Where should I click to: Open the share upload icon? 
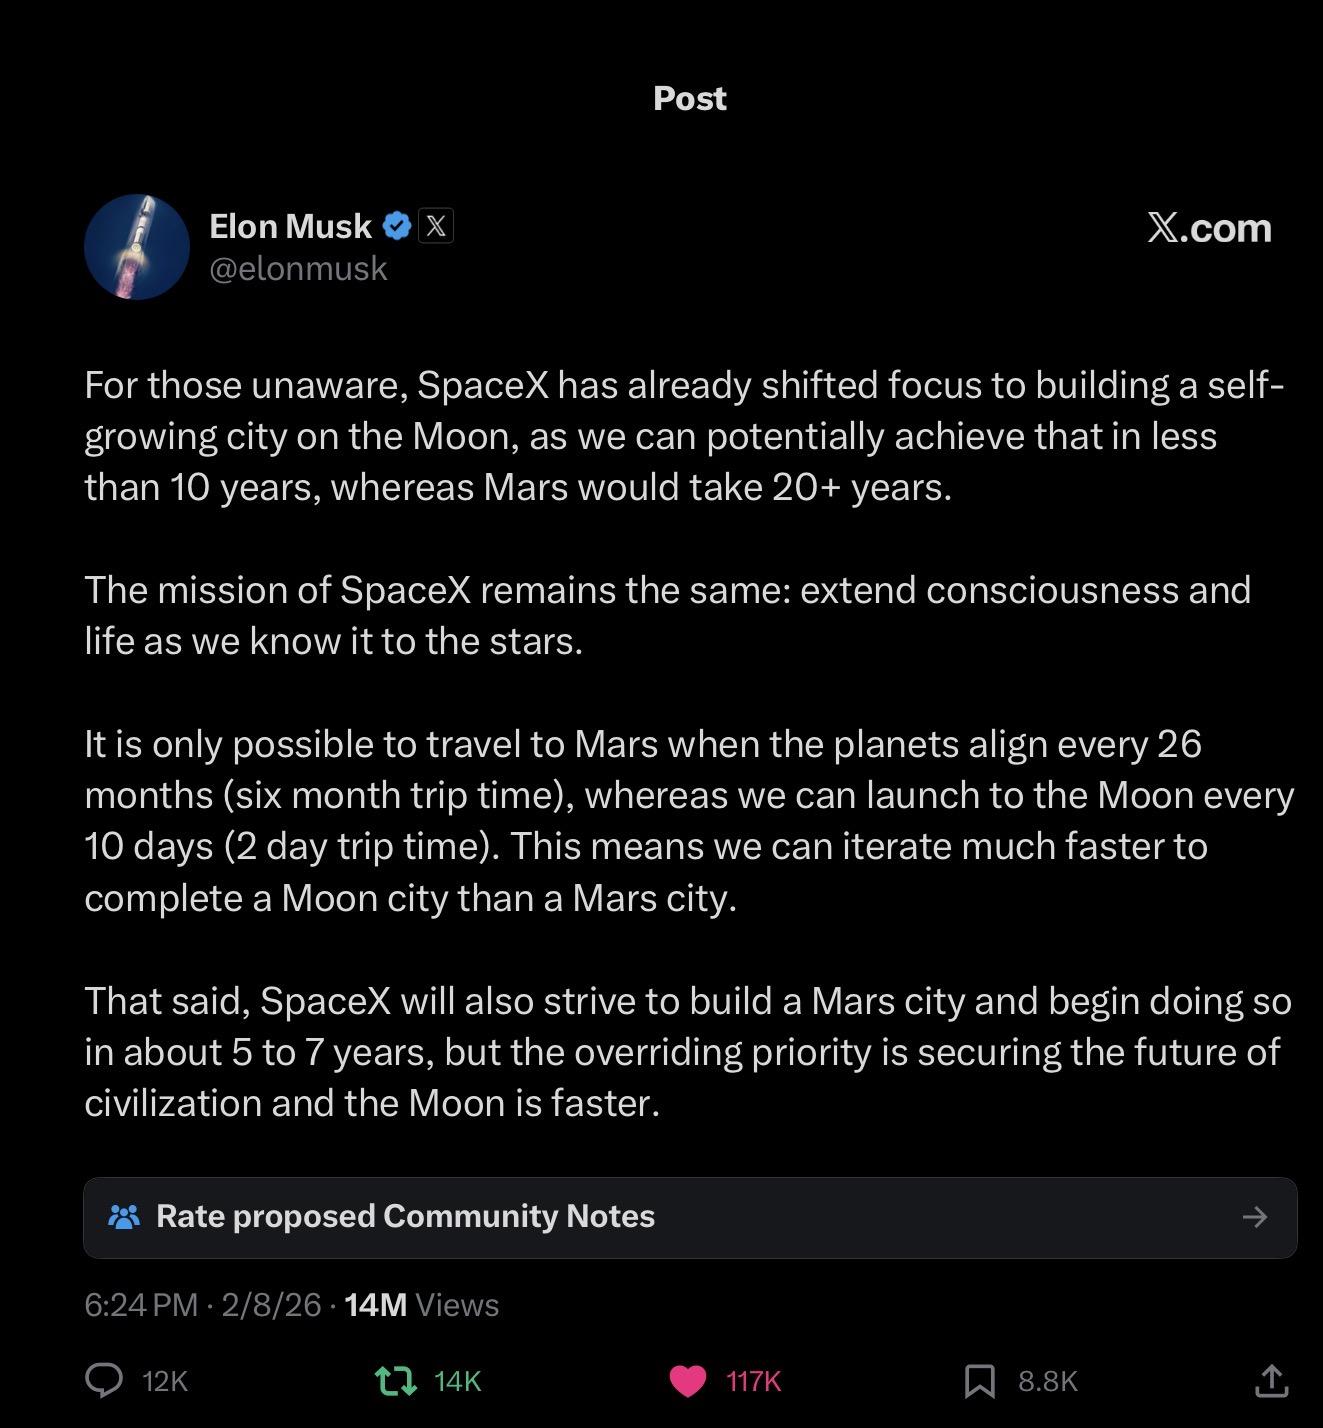pyautogui.click(x=1270, y=1381)
